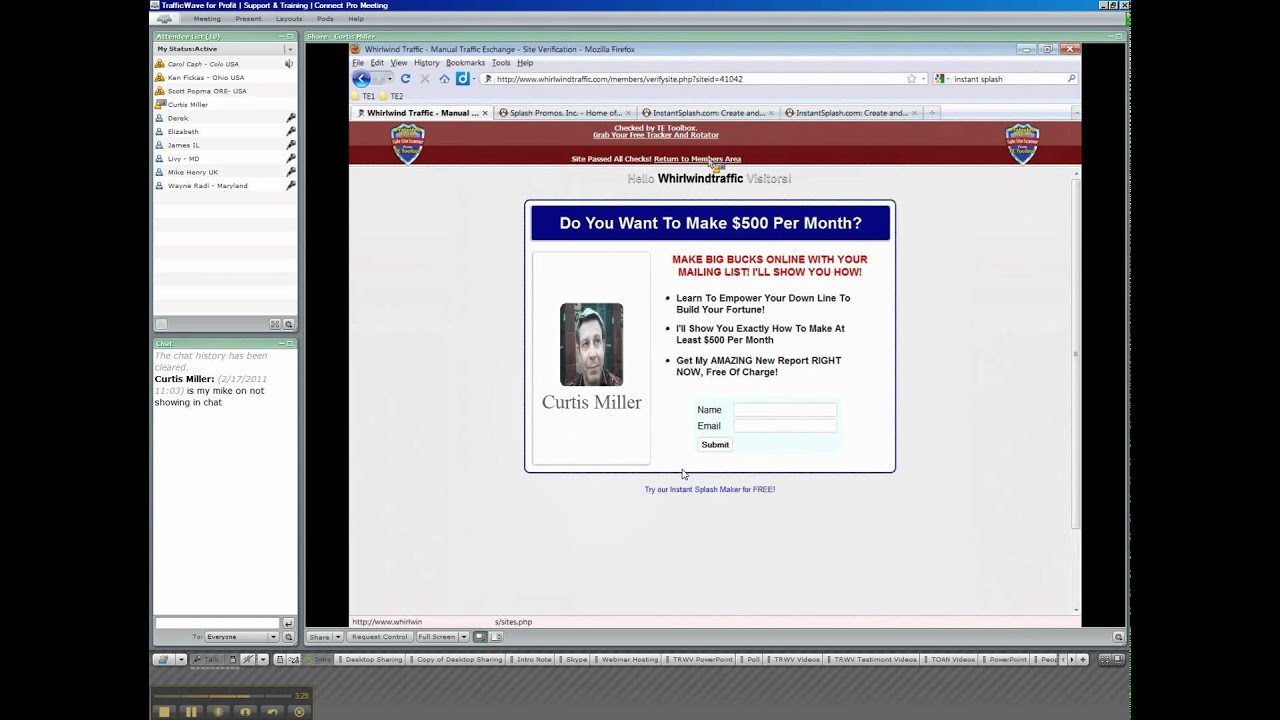Open the Pods menu
Viewport: 1280px width, 720px height.
[325, 19]
